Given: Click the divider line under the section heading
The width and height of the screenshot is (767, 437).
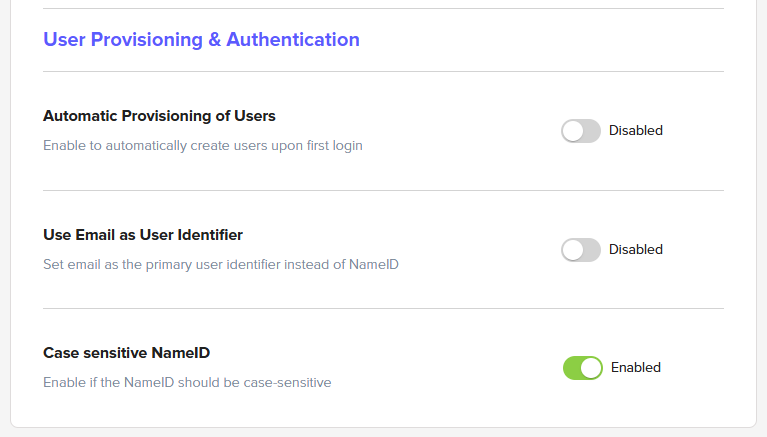Looking at the screenshot, I should click(383, 72).
